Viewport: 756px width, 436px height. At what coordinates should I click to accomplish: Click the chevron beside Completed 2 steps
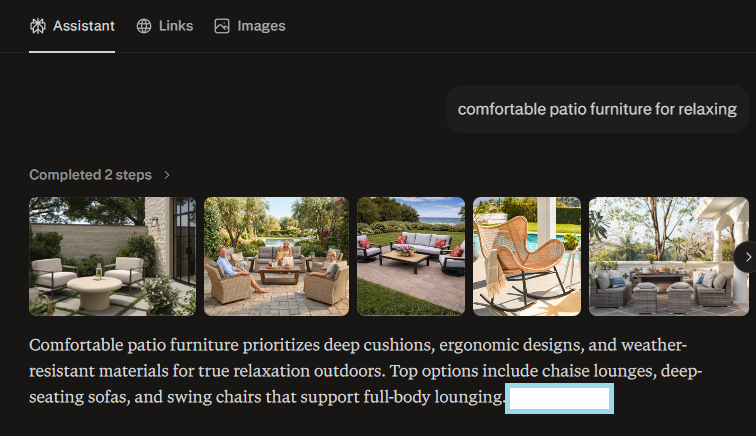tap(167, 175)
